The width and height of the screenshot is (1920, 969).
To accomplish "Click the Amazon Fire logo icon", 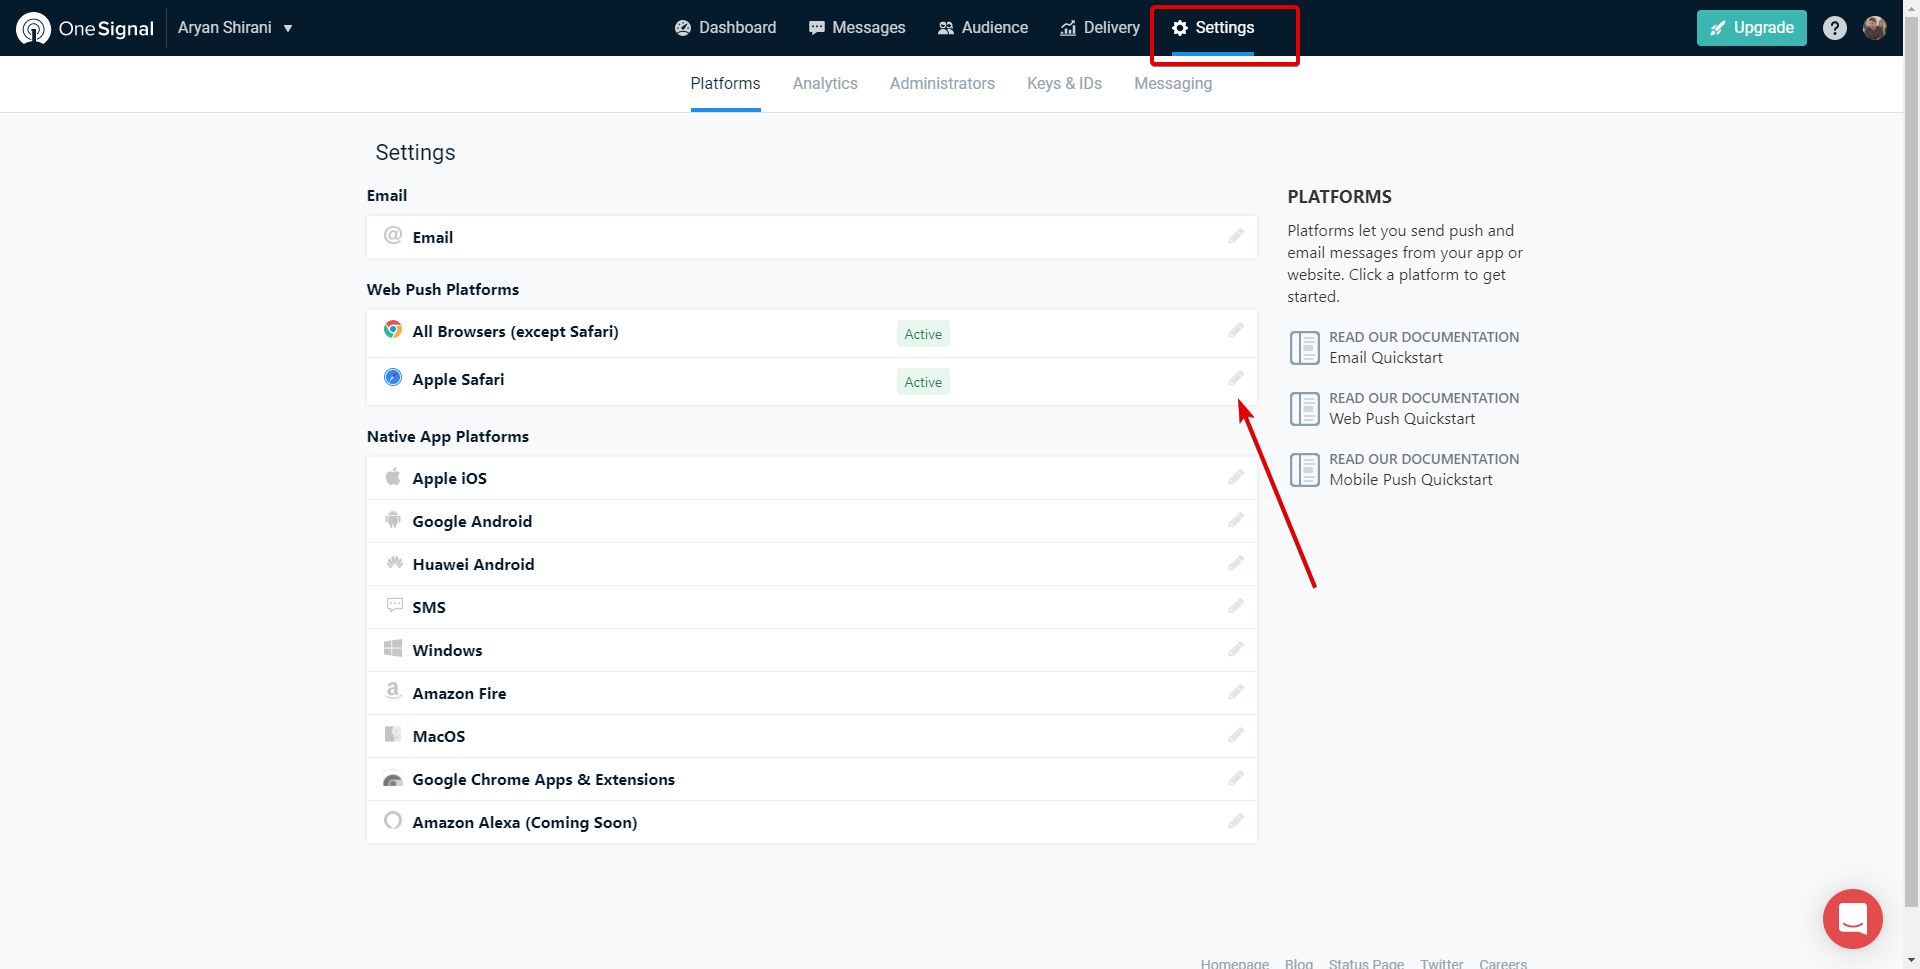I will click(393, 691).
